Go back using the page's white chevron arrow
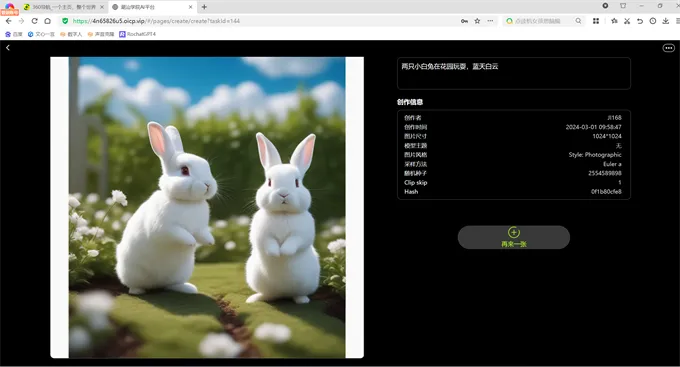This screenshot has width=680, height=367. click(x=8, y=48)
